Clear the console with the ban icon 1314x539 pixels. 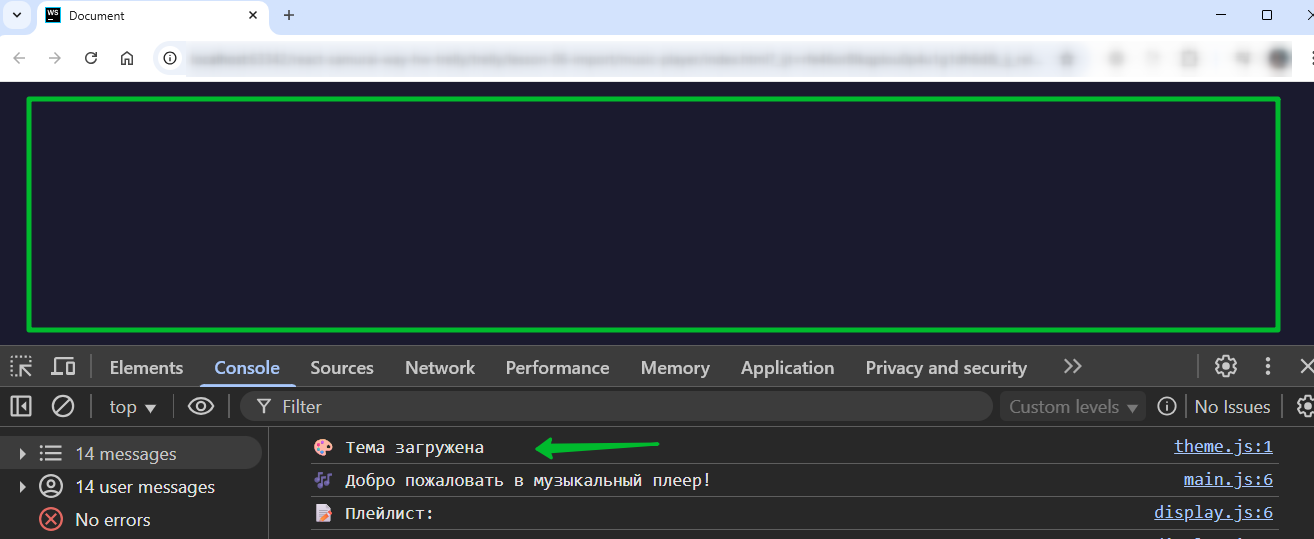point(63,406)
